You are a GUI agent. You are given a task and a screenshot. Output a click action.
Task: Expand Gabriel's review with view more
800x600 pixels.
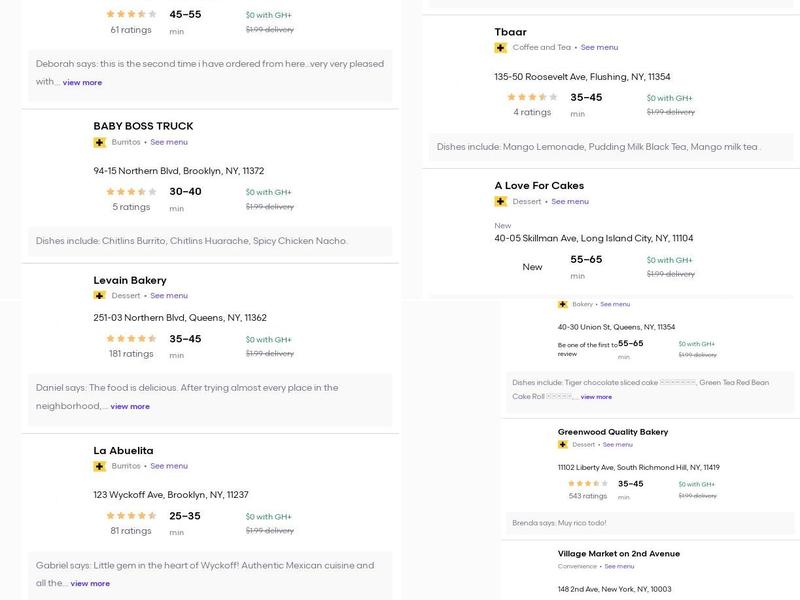point(90,584)
